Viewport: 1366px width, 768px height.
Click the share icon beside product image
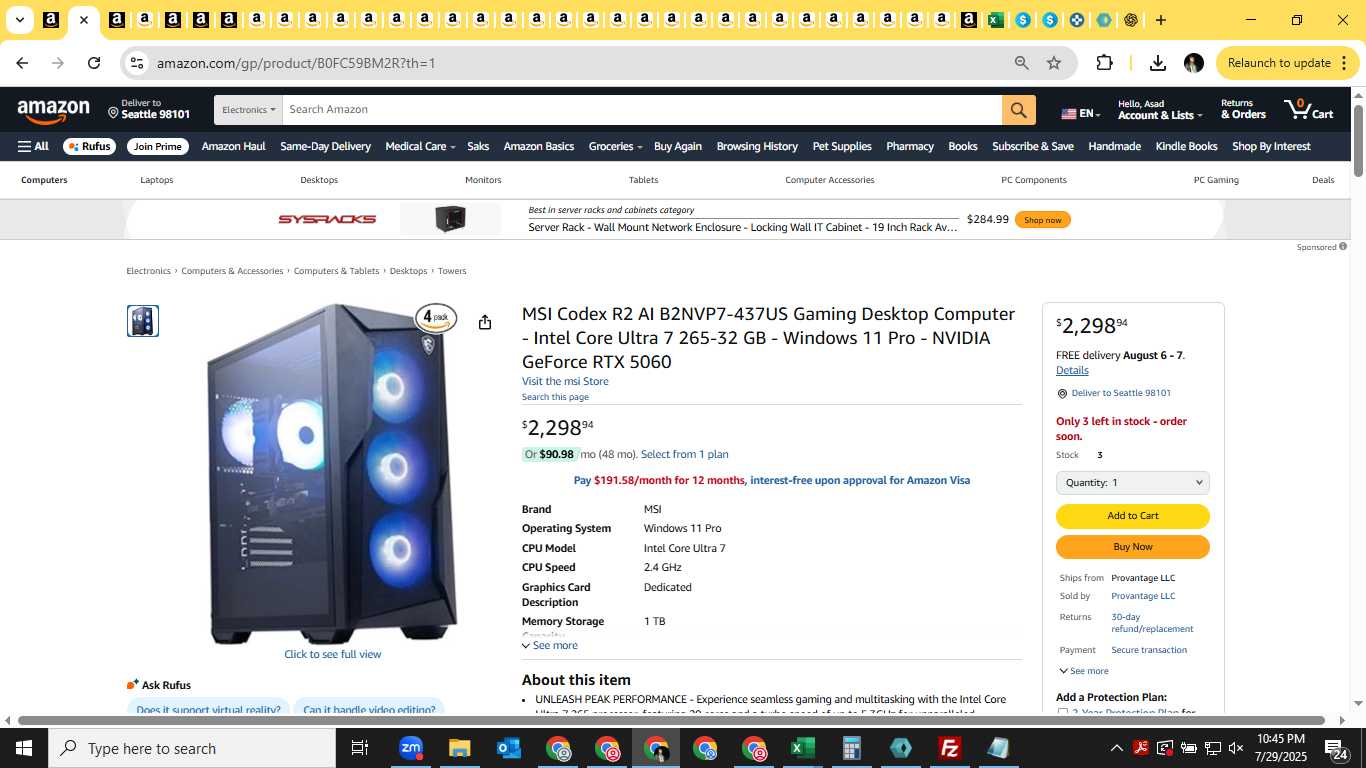point(485,322)
